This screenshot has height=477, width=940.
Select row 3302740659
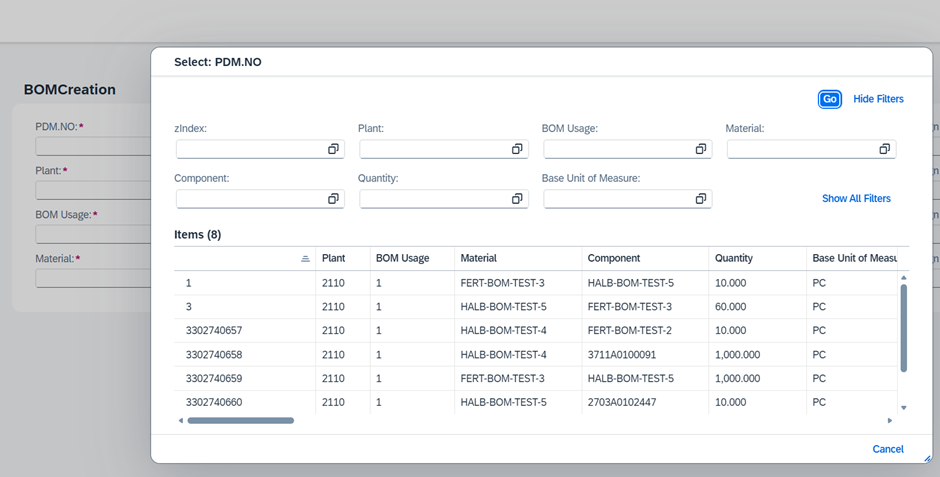[537, 379]
